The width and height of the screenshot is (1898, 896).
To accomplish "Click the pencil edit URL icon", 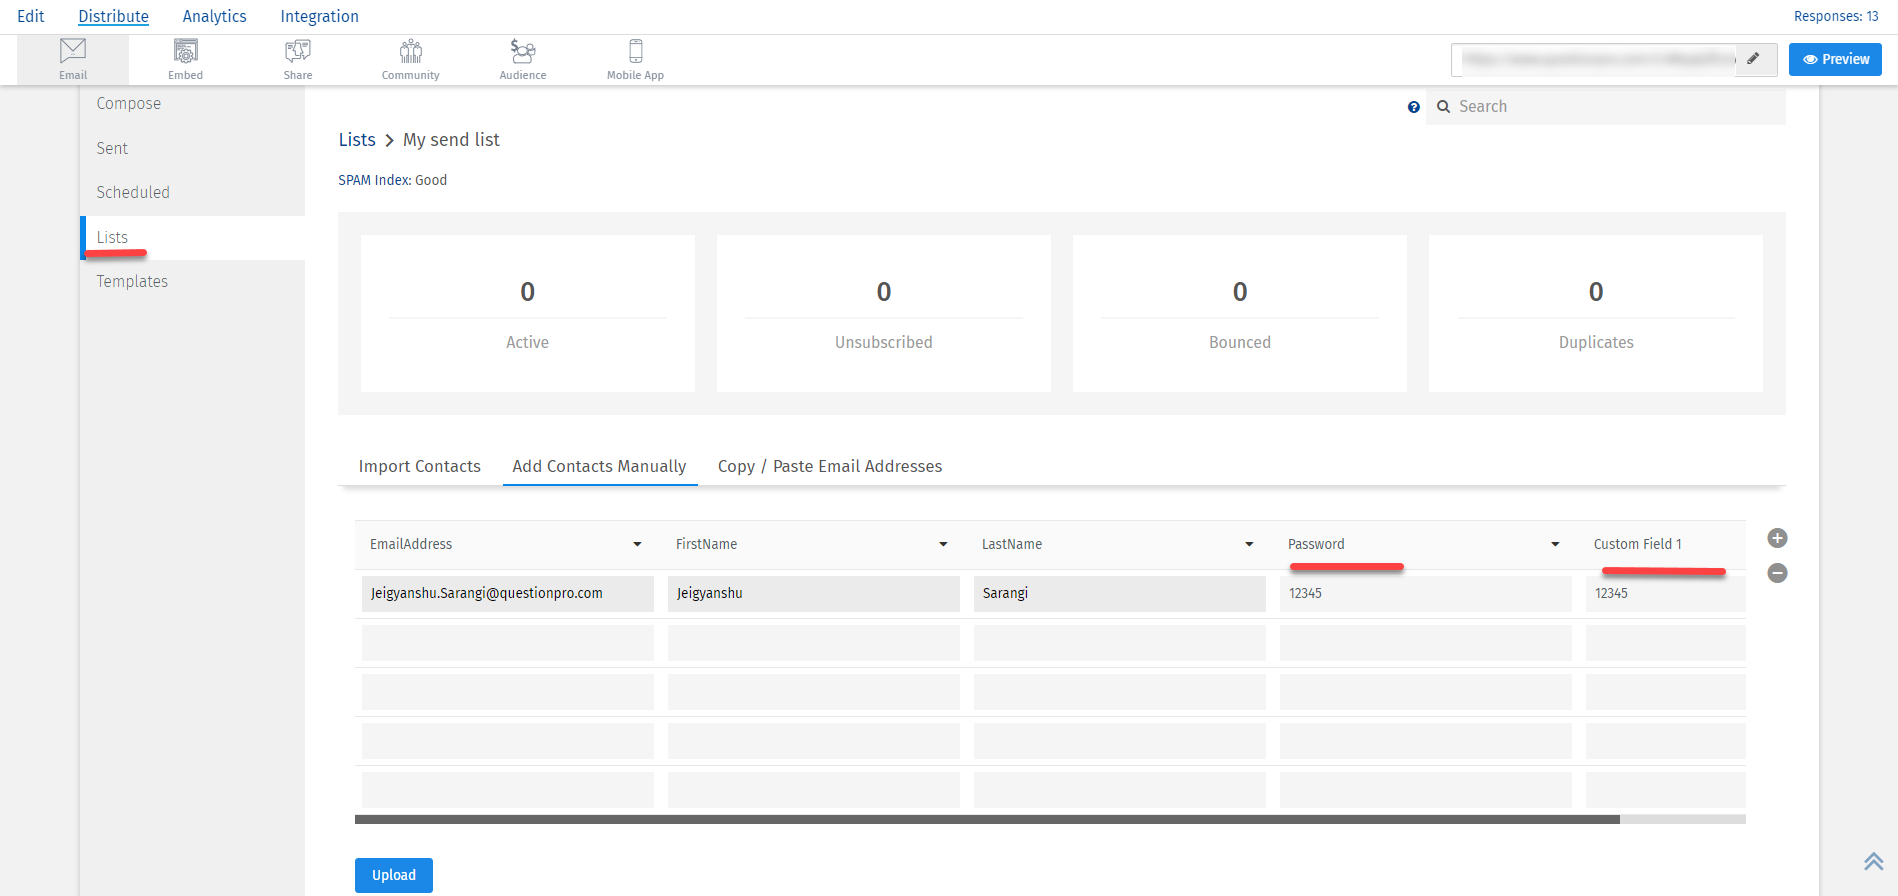I will coord(1753,59).
